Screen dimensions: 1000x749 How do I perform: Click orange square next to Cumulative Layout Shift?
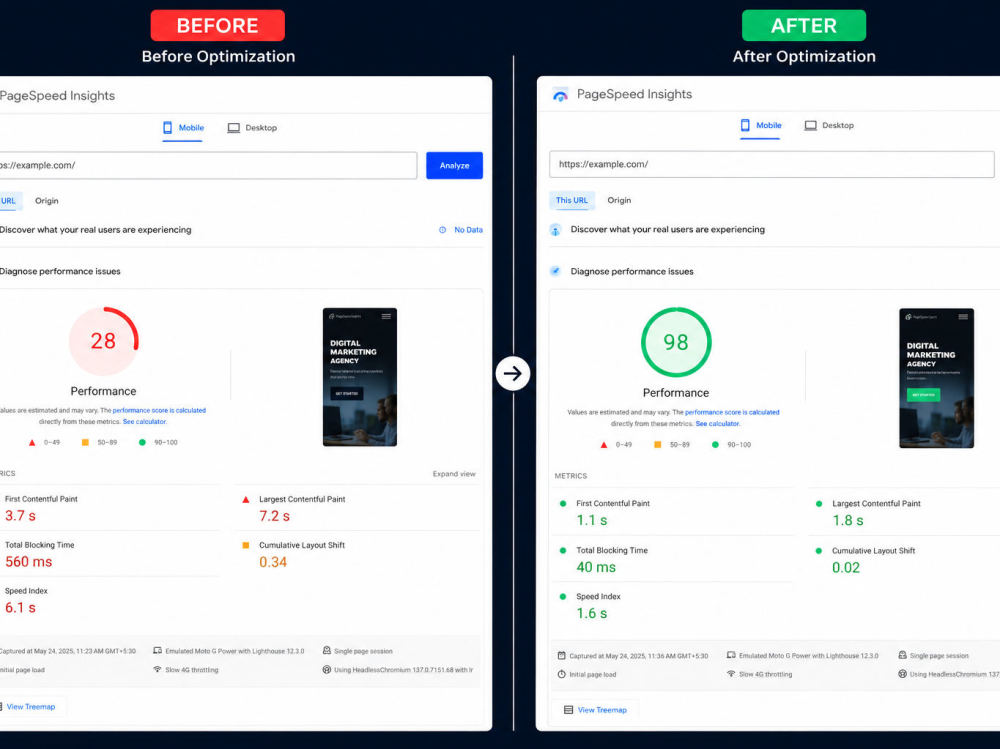click(246, 545)
